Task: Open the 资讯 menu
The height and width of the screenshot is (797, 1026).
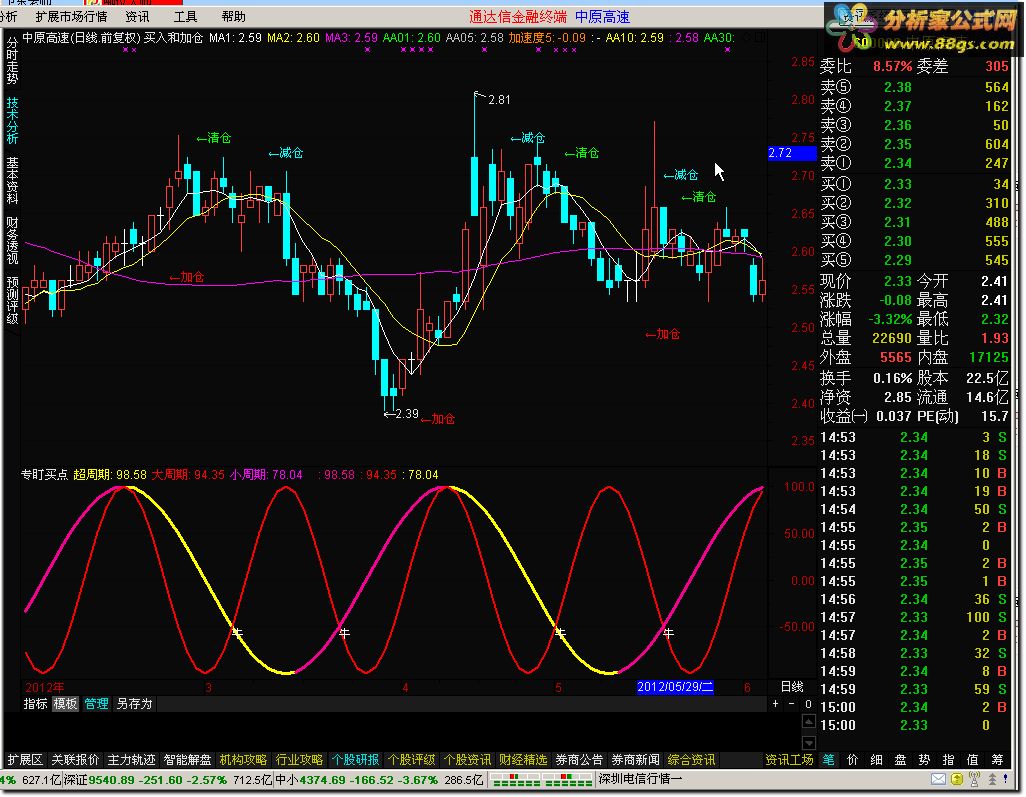Action: coord(137,17)
